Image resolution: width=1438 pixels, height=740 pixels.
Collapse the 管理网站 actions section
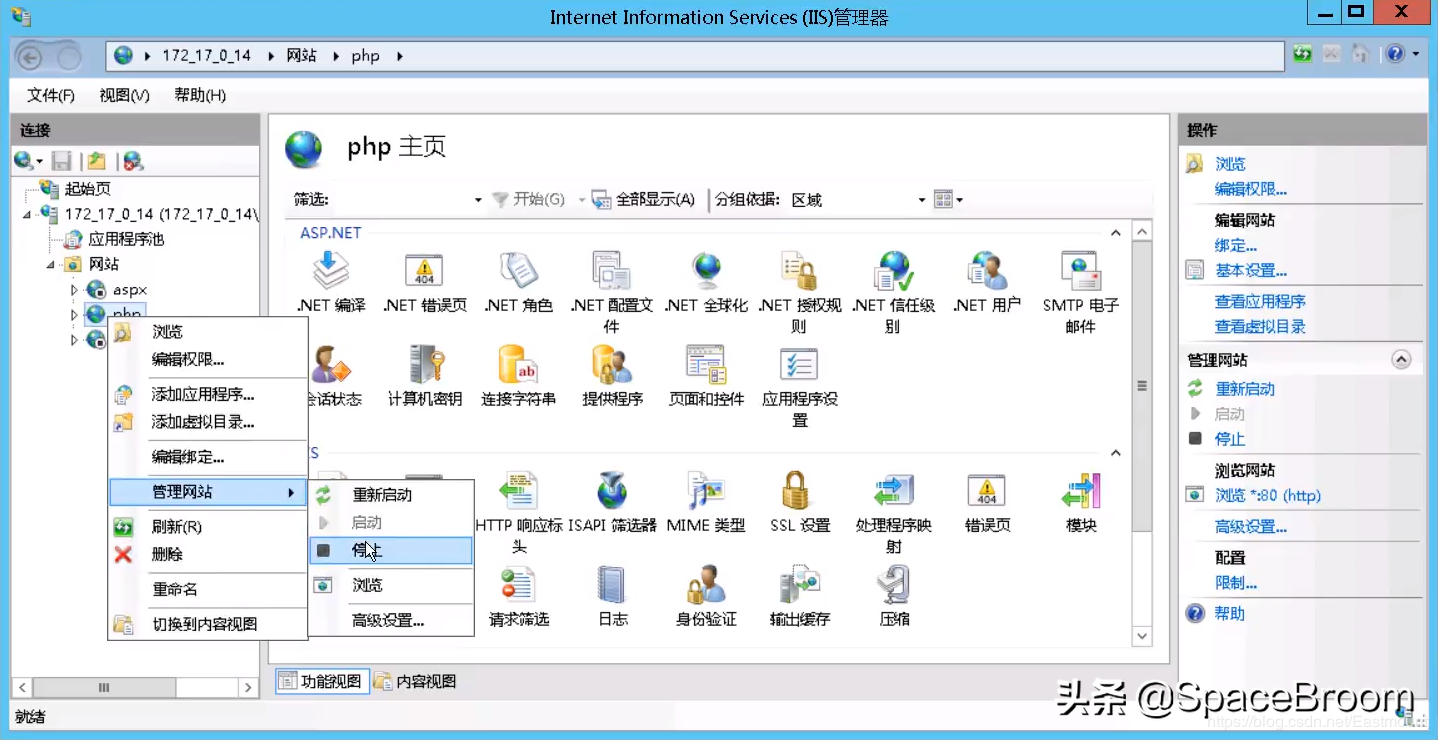(x=1401, y=360)
